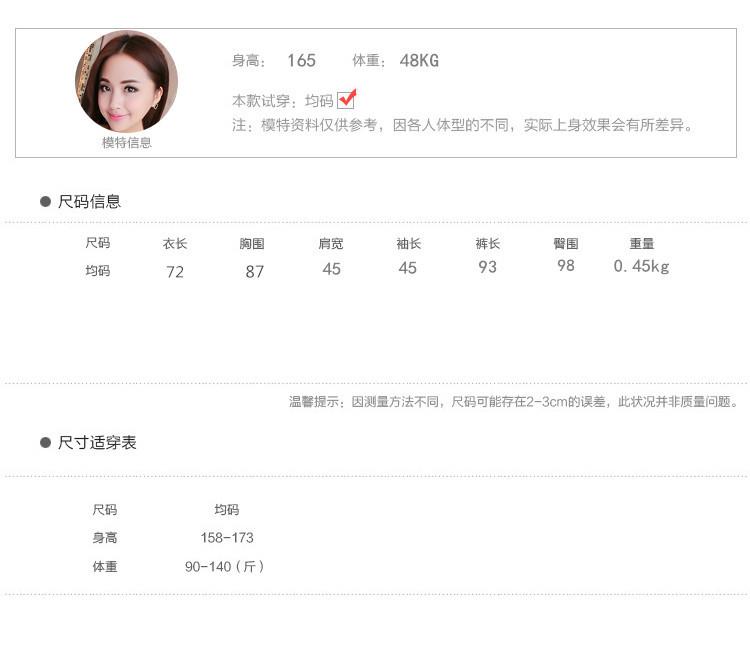Click the 衣长 column header
The width and height of the screenshot is (750, 663).
coord(175,243)
